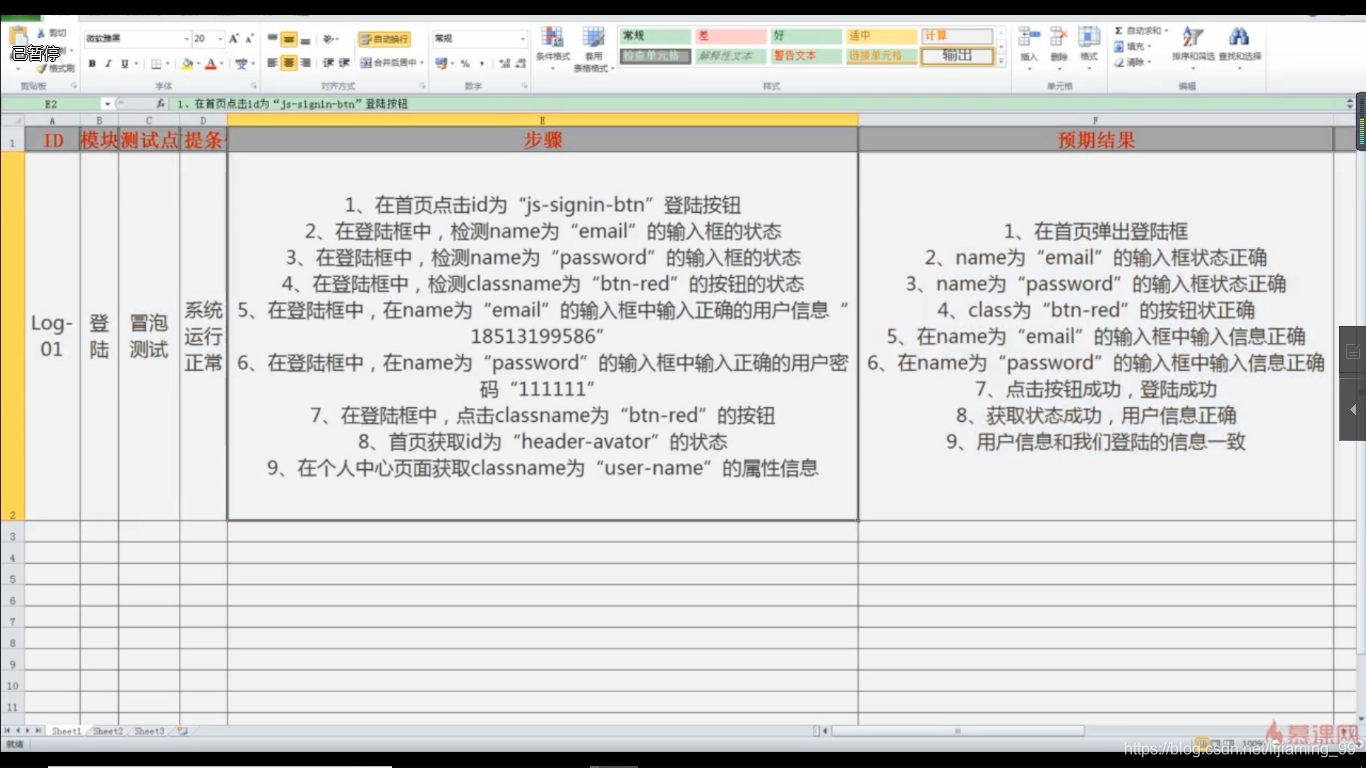Toggle bottom vertical alignment
Screen dimensions: 1366x768
(x=305, y=39)
